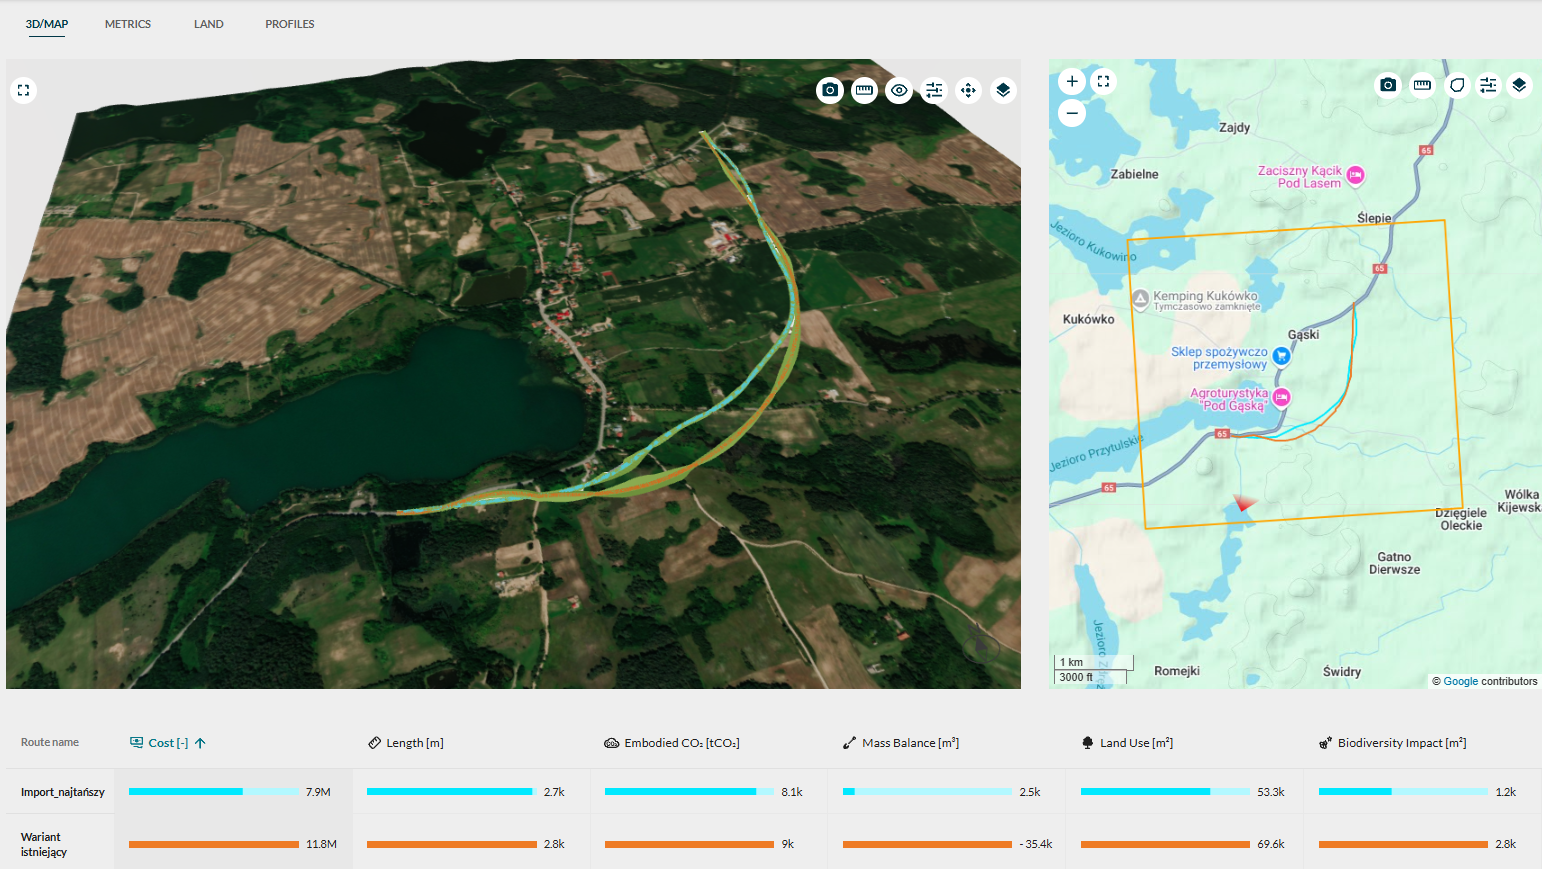Open layers menu in 3D view

pyautogui.click(x=1003, y=91)
